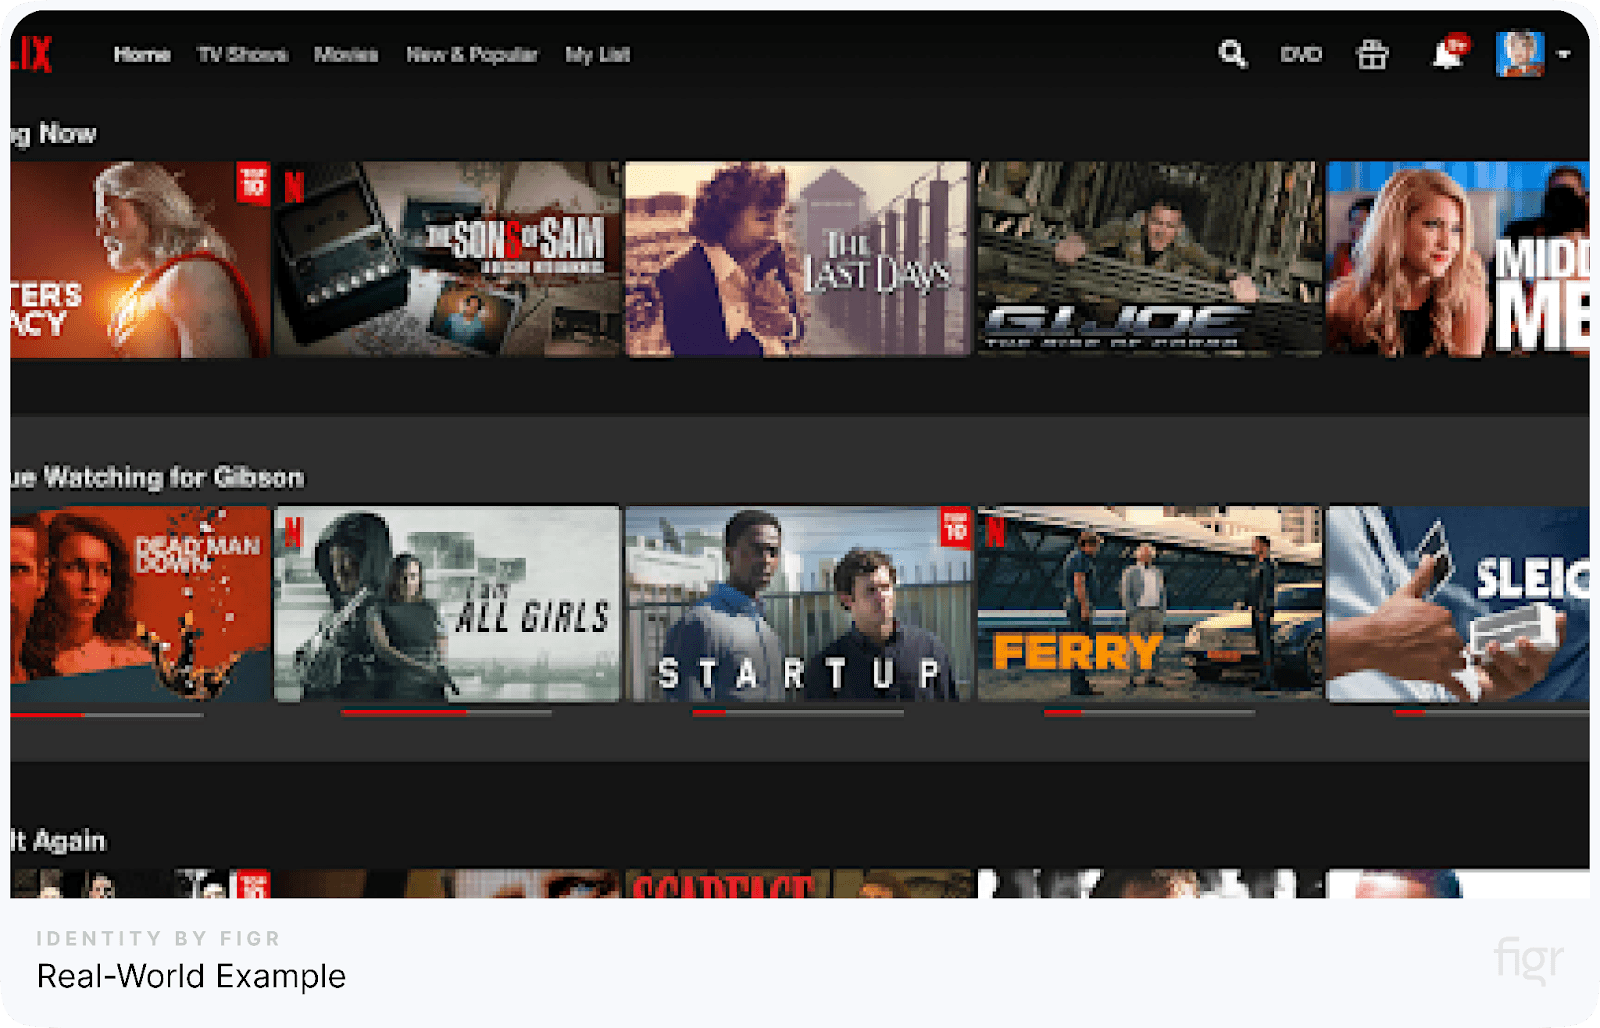This screenshot has height=1028, width=1600.
Task: Click Netflix N badge on For All Girls
Action: coord(294,531)
